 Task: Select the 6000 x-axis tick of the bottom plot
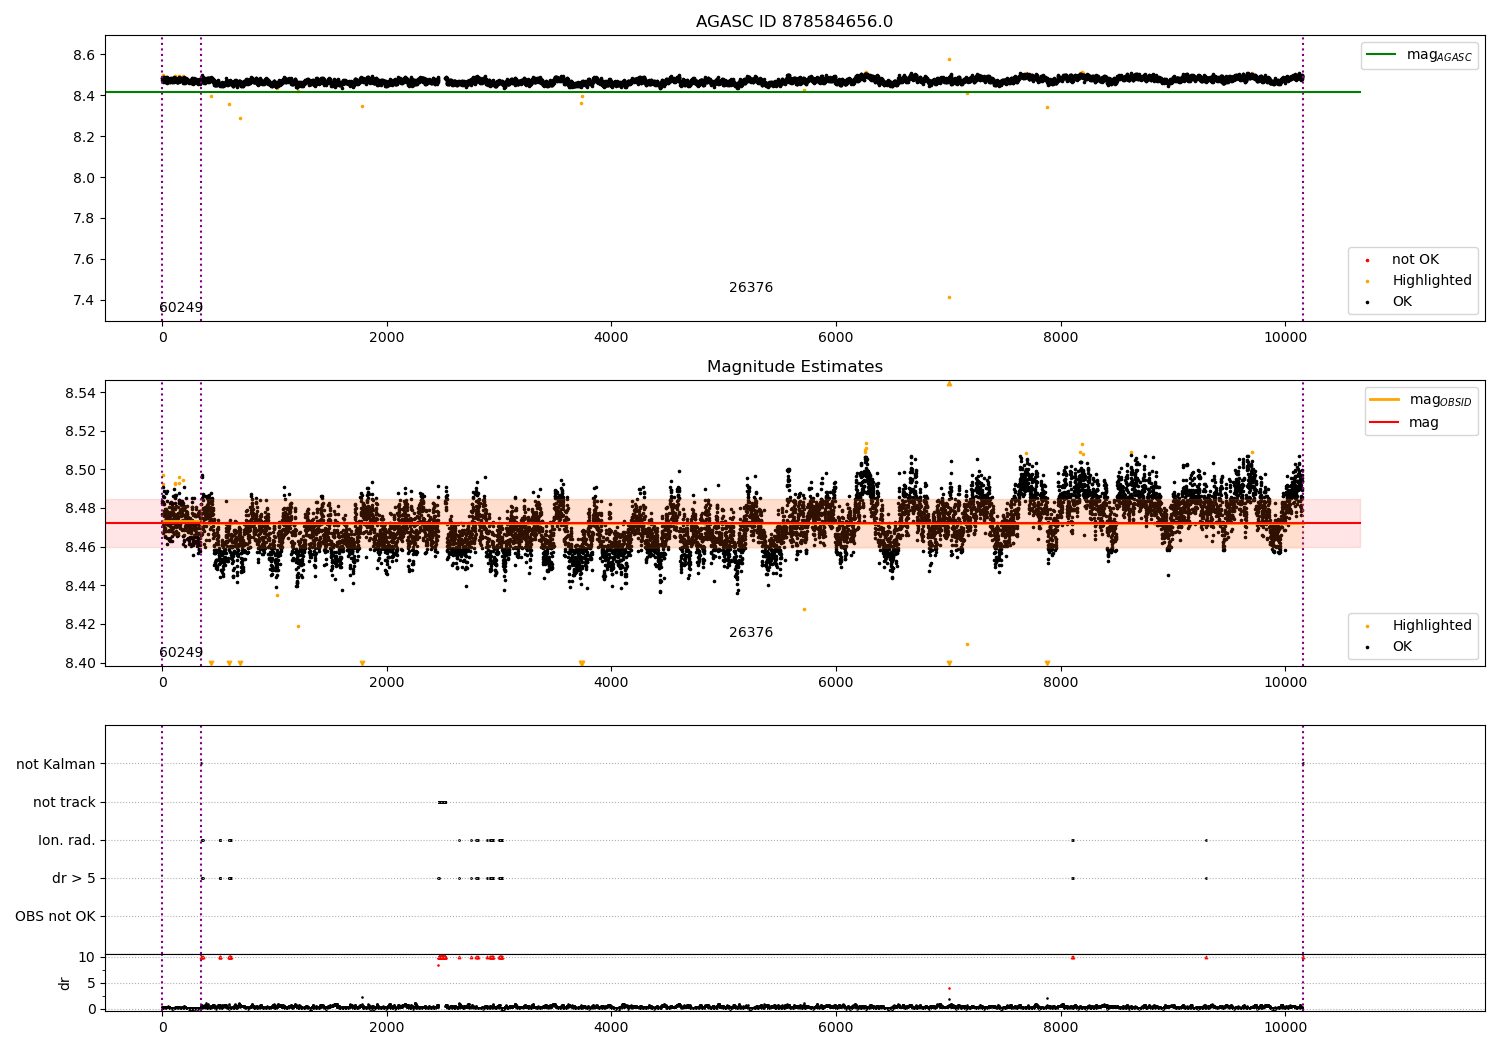836,1027
